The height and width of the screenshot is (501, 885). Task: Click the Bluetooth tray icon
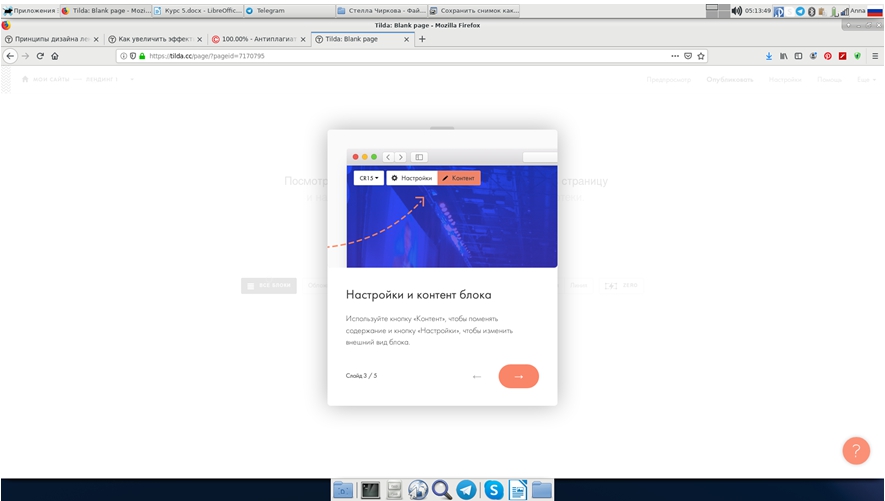coord(812,11)
